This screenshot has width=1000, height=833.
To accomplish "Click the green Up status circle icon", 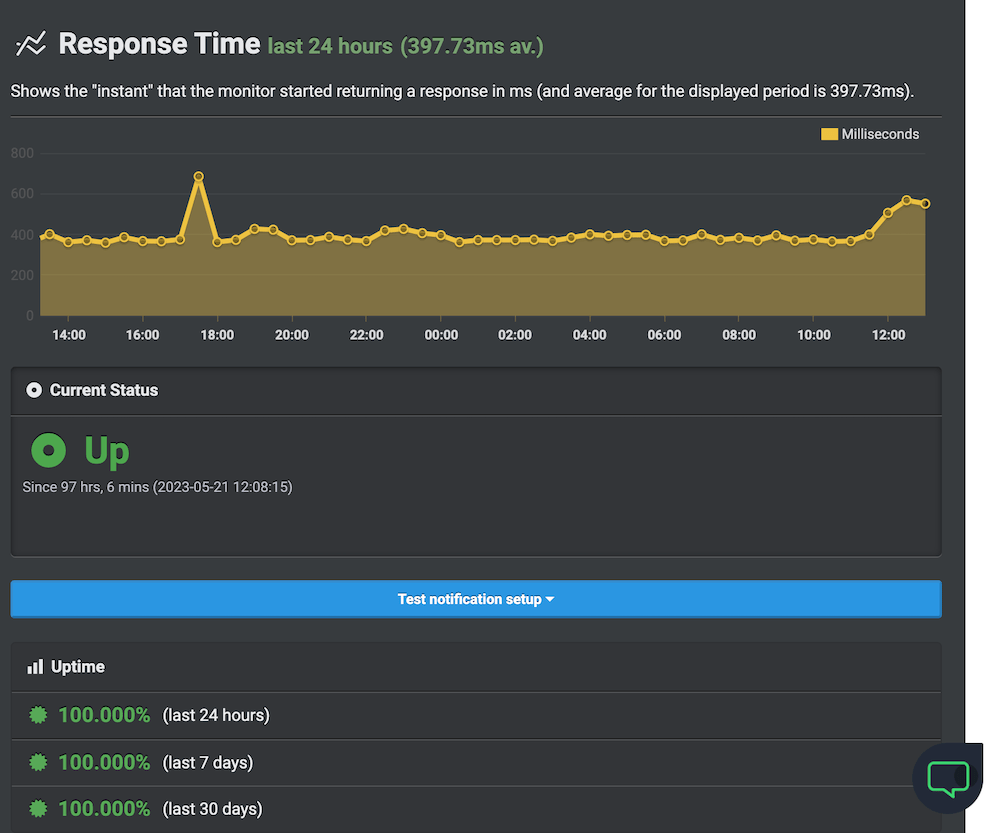I will (48, 451).
